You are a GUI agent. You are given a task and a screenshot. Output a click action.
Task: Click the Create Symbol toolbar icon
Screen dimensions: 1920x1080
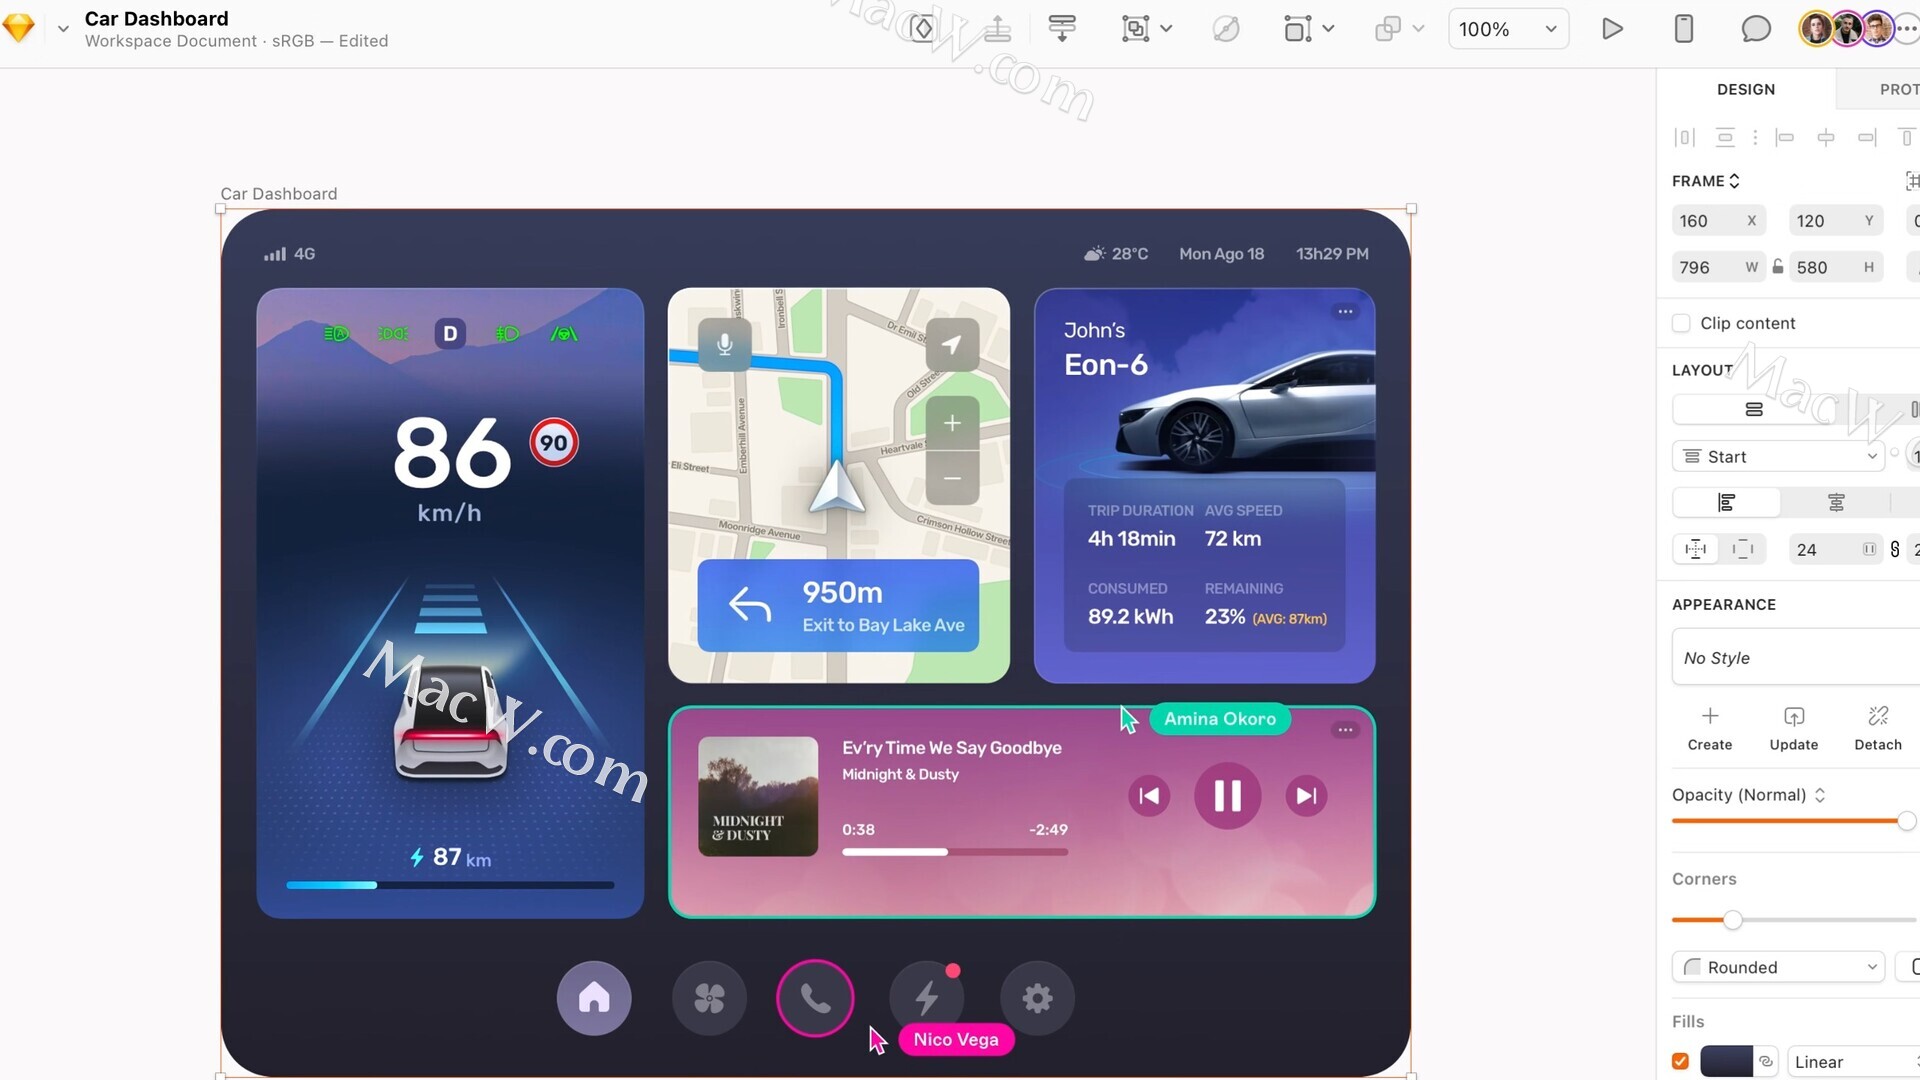[922, 29]
